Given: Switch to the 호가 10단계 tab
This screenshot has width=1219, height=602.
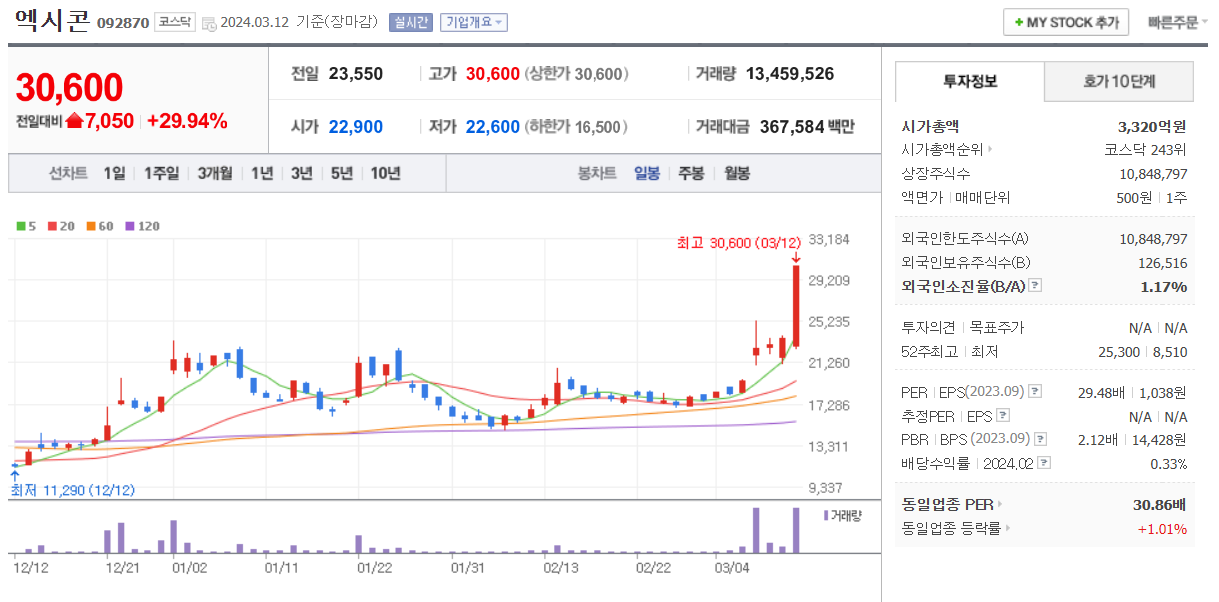Looking at the screenshot, I should pos(1118,81).
